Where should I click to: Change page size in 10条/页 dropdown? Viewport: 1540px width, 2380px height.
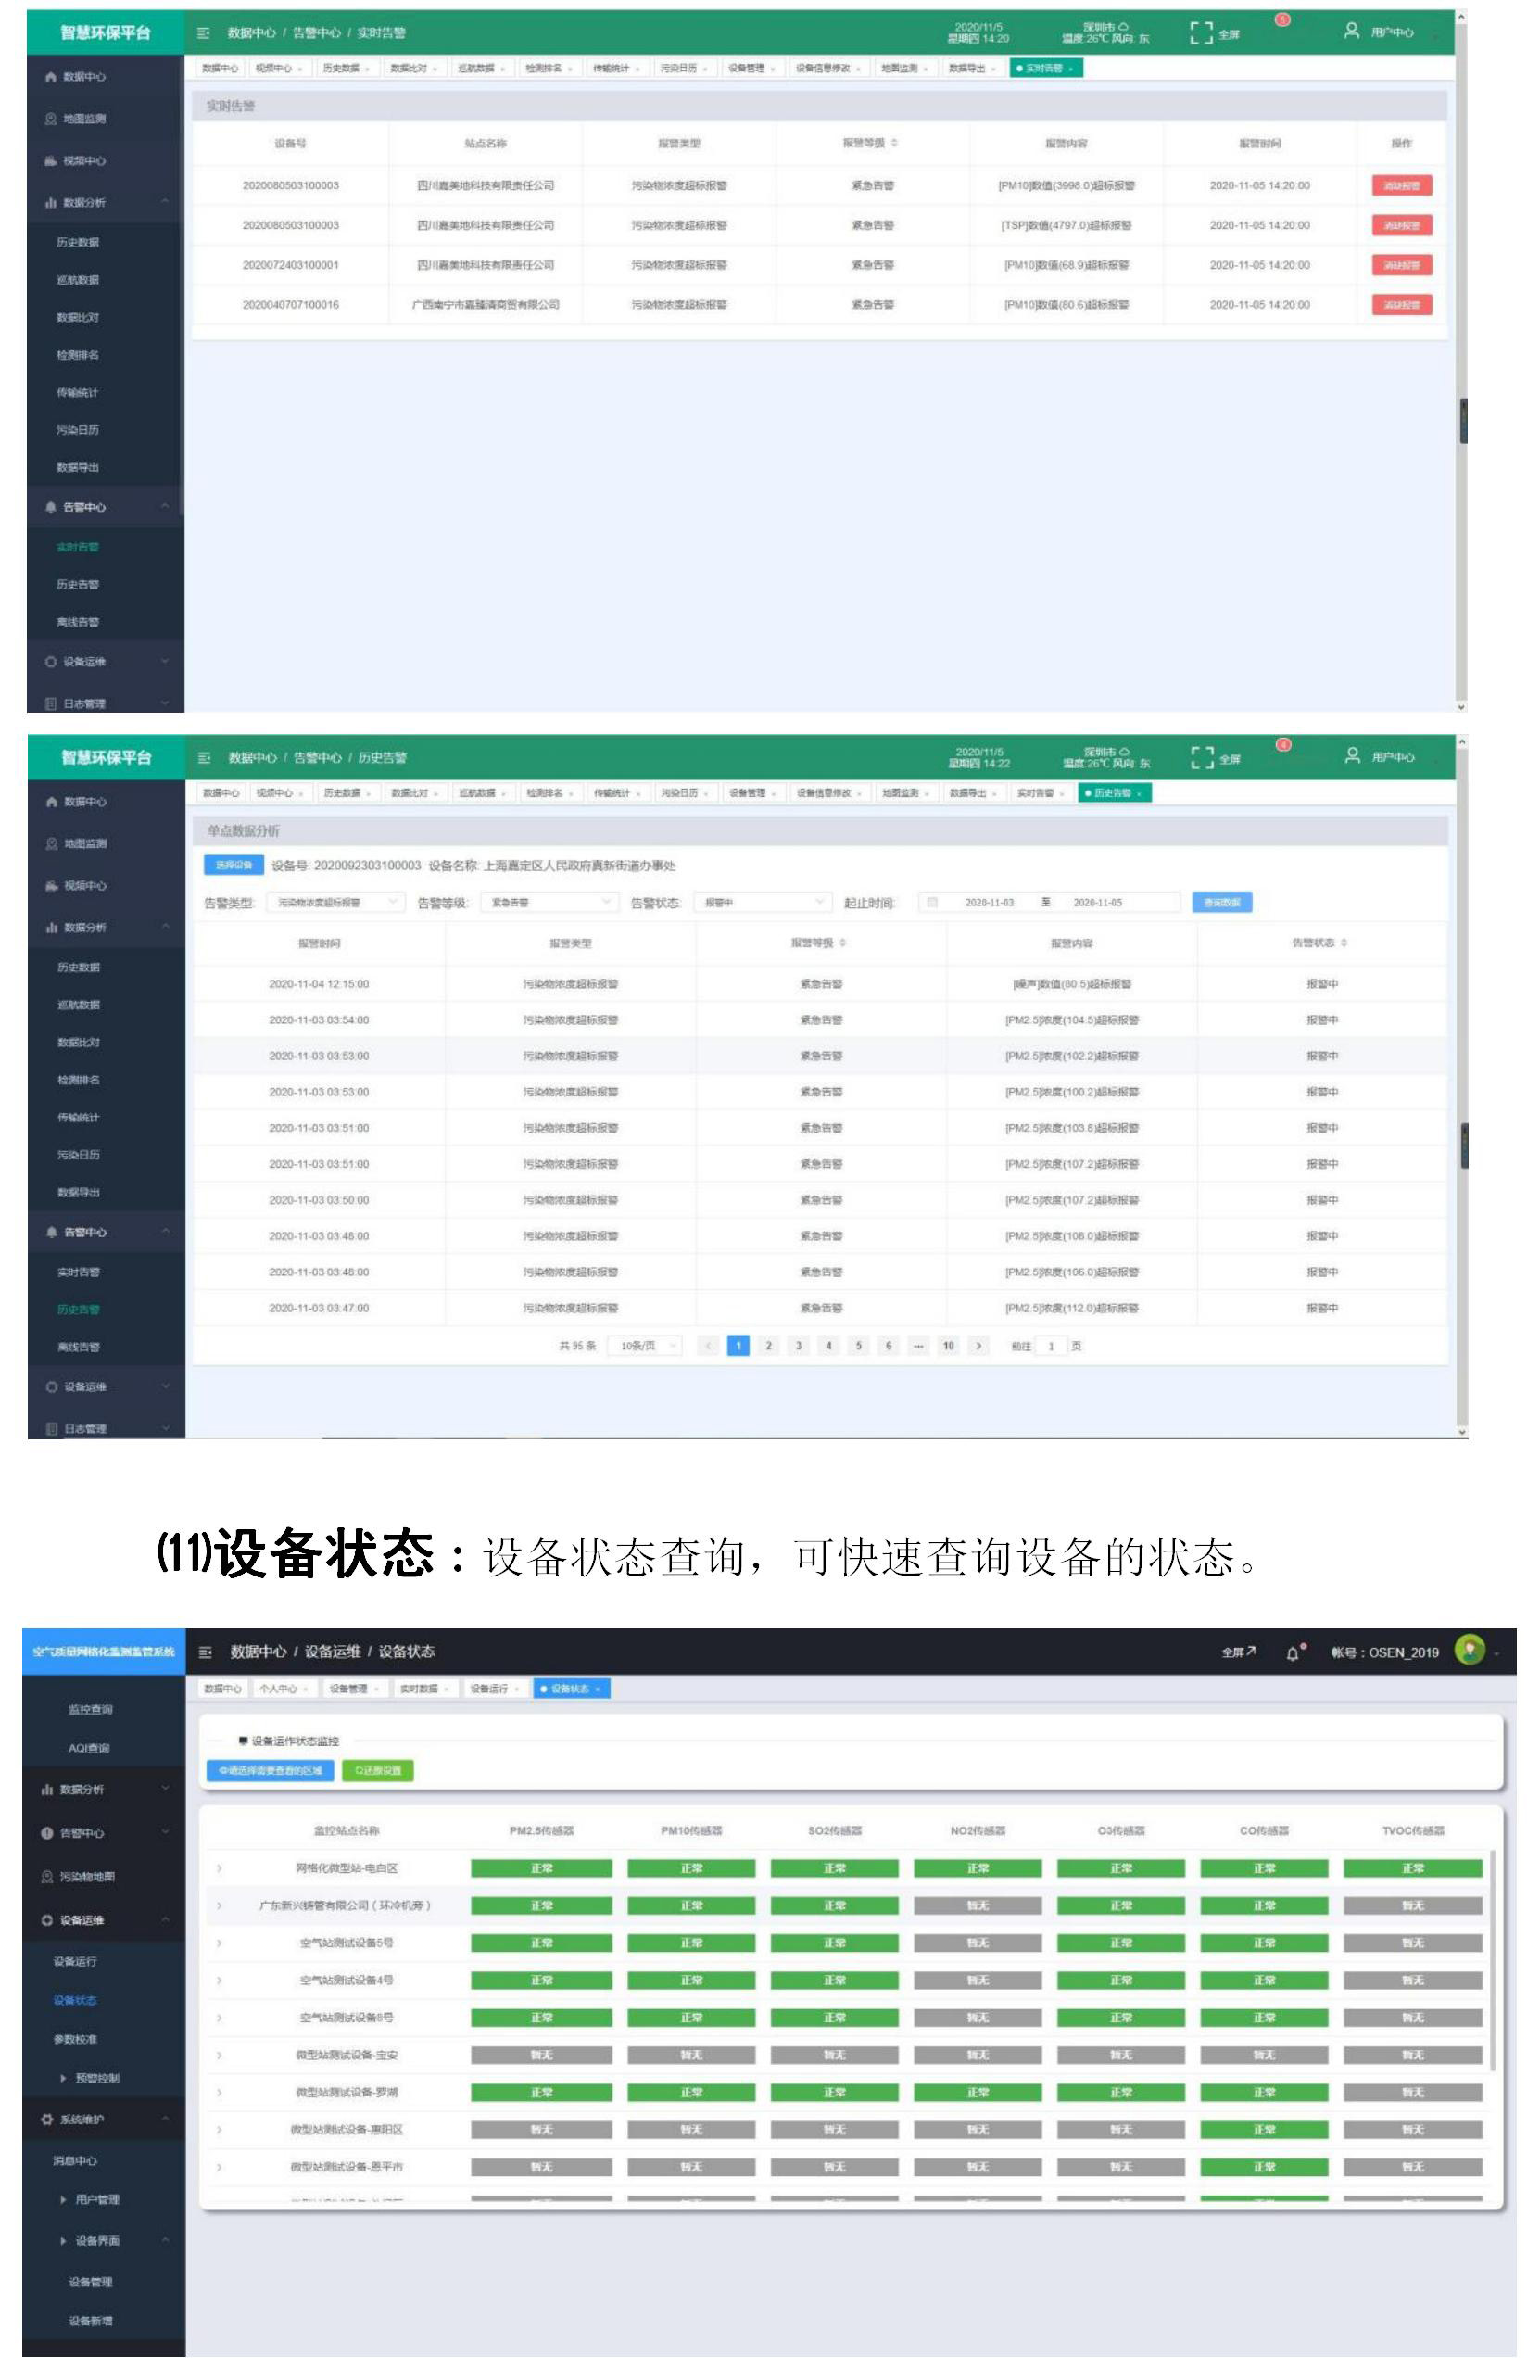[645, 1346]
